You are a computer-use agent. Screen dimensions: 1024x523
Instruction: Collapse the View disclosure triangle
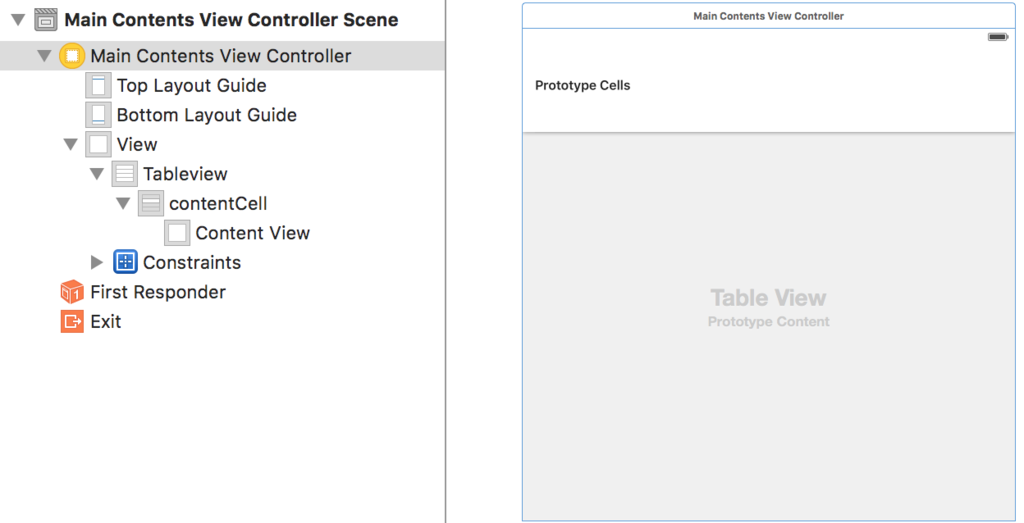click(x=71, y=144)
